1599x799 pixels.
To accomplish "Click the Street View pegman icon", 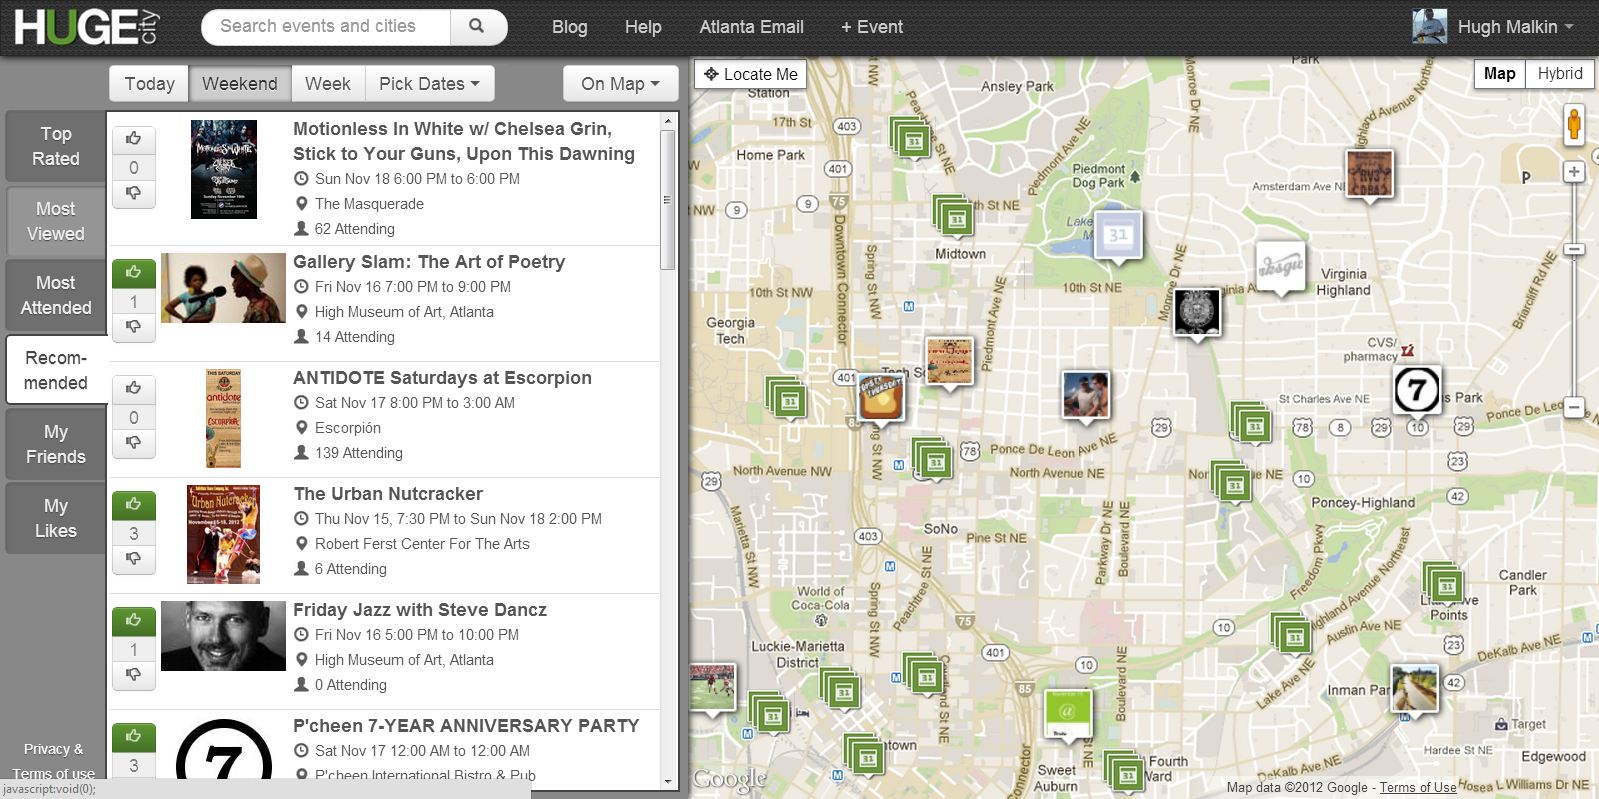I will pos(1574,124).
